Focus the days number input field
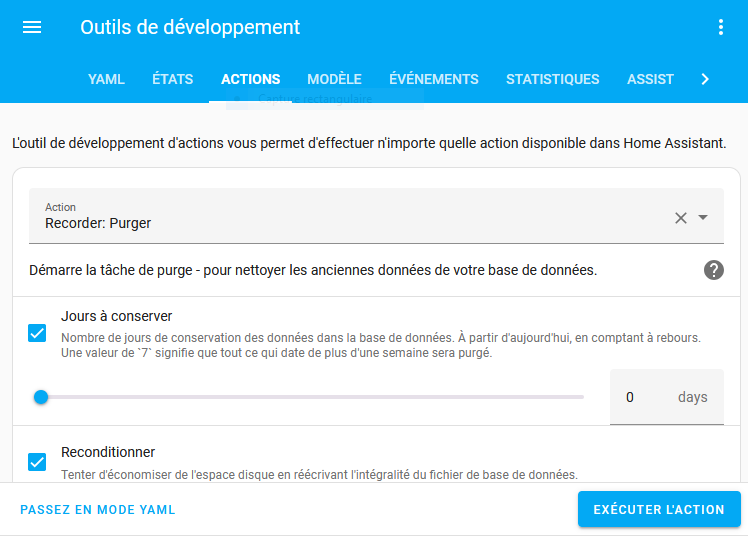 tap(640, 397)
